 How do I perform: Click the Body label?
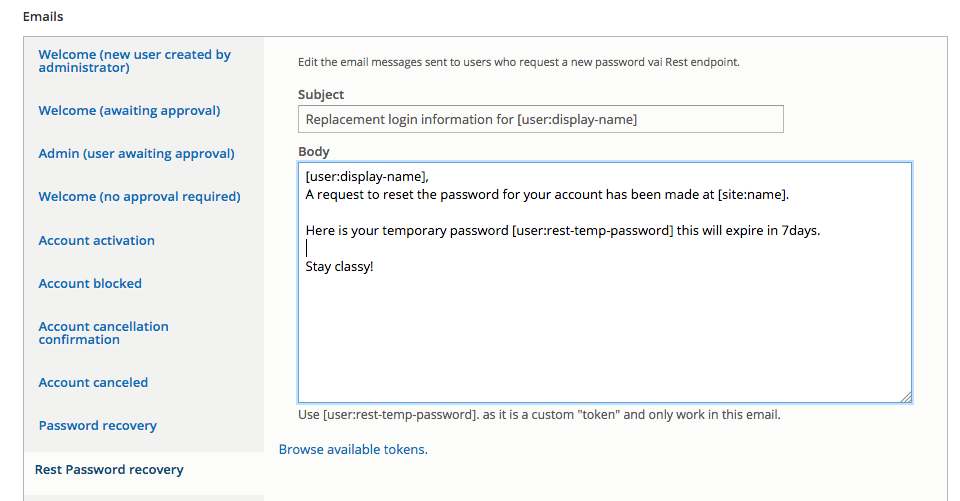point(313,151)
